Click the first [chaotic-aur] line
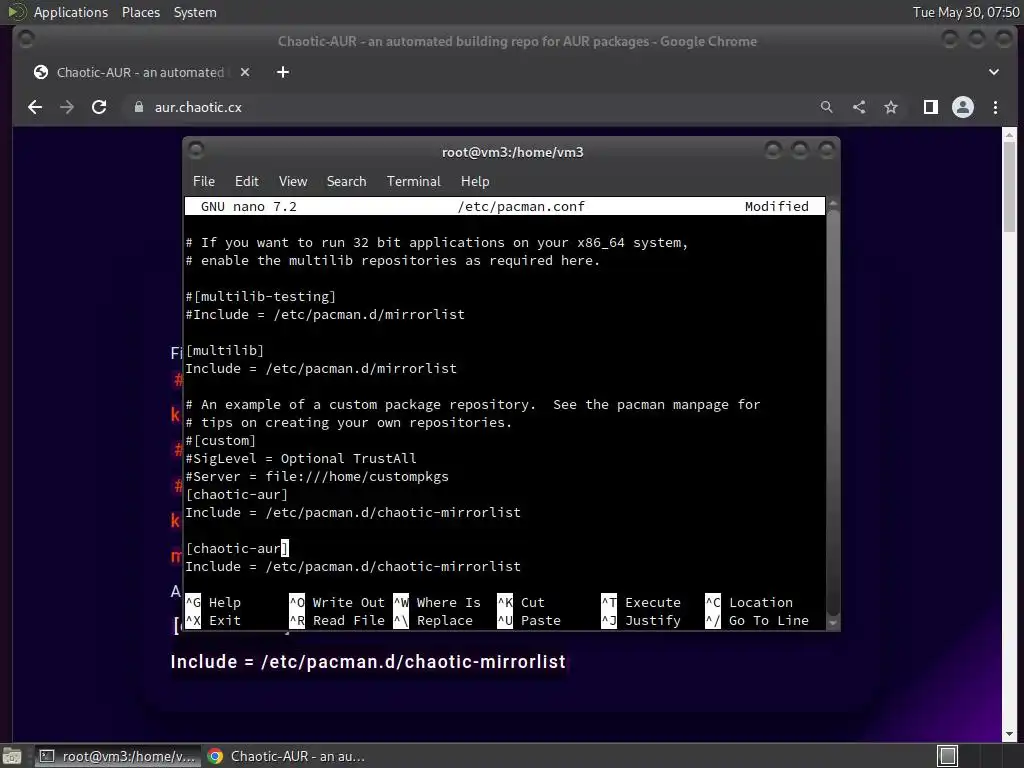 click(236, 494)
